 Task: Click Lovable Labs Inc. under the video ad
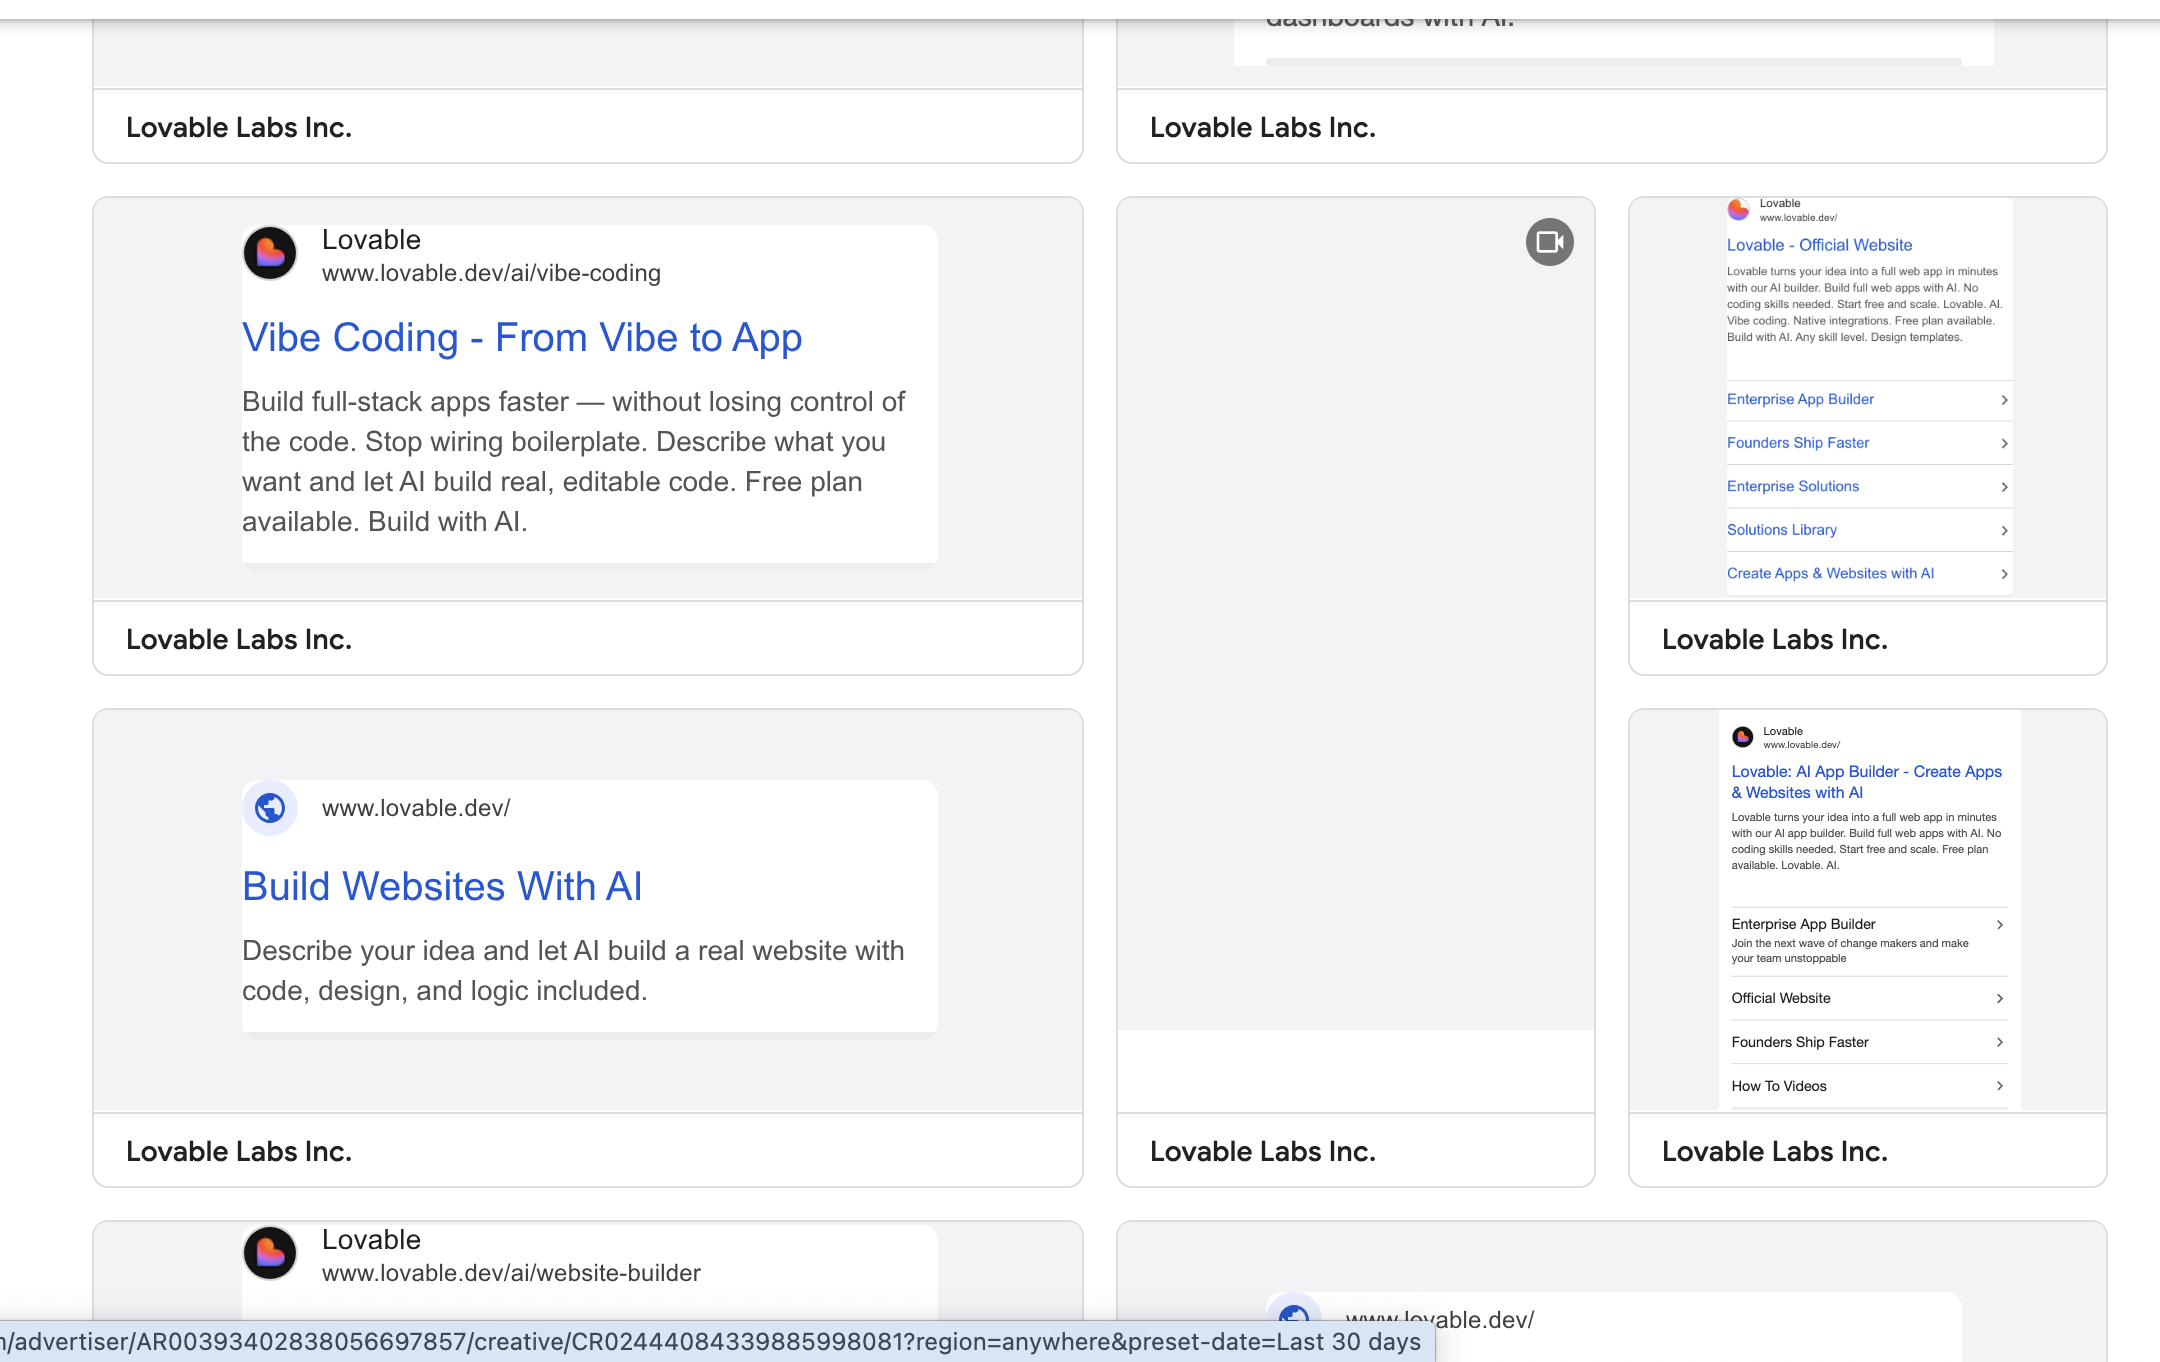1263,1151
